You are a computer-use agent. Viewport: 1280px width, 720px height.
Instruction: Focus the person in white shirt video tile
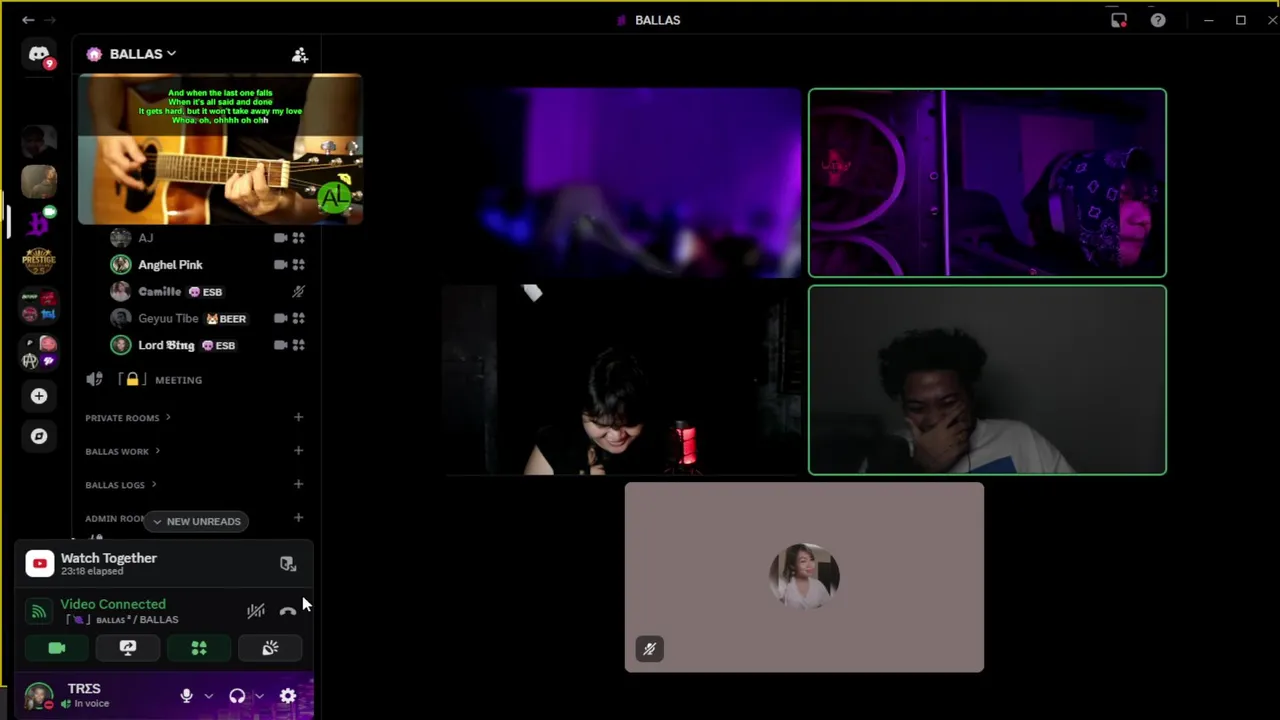click(x=987, y=380)
